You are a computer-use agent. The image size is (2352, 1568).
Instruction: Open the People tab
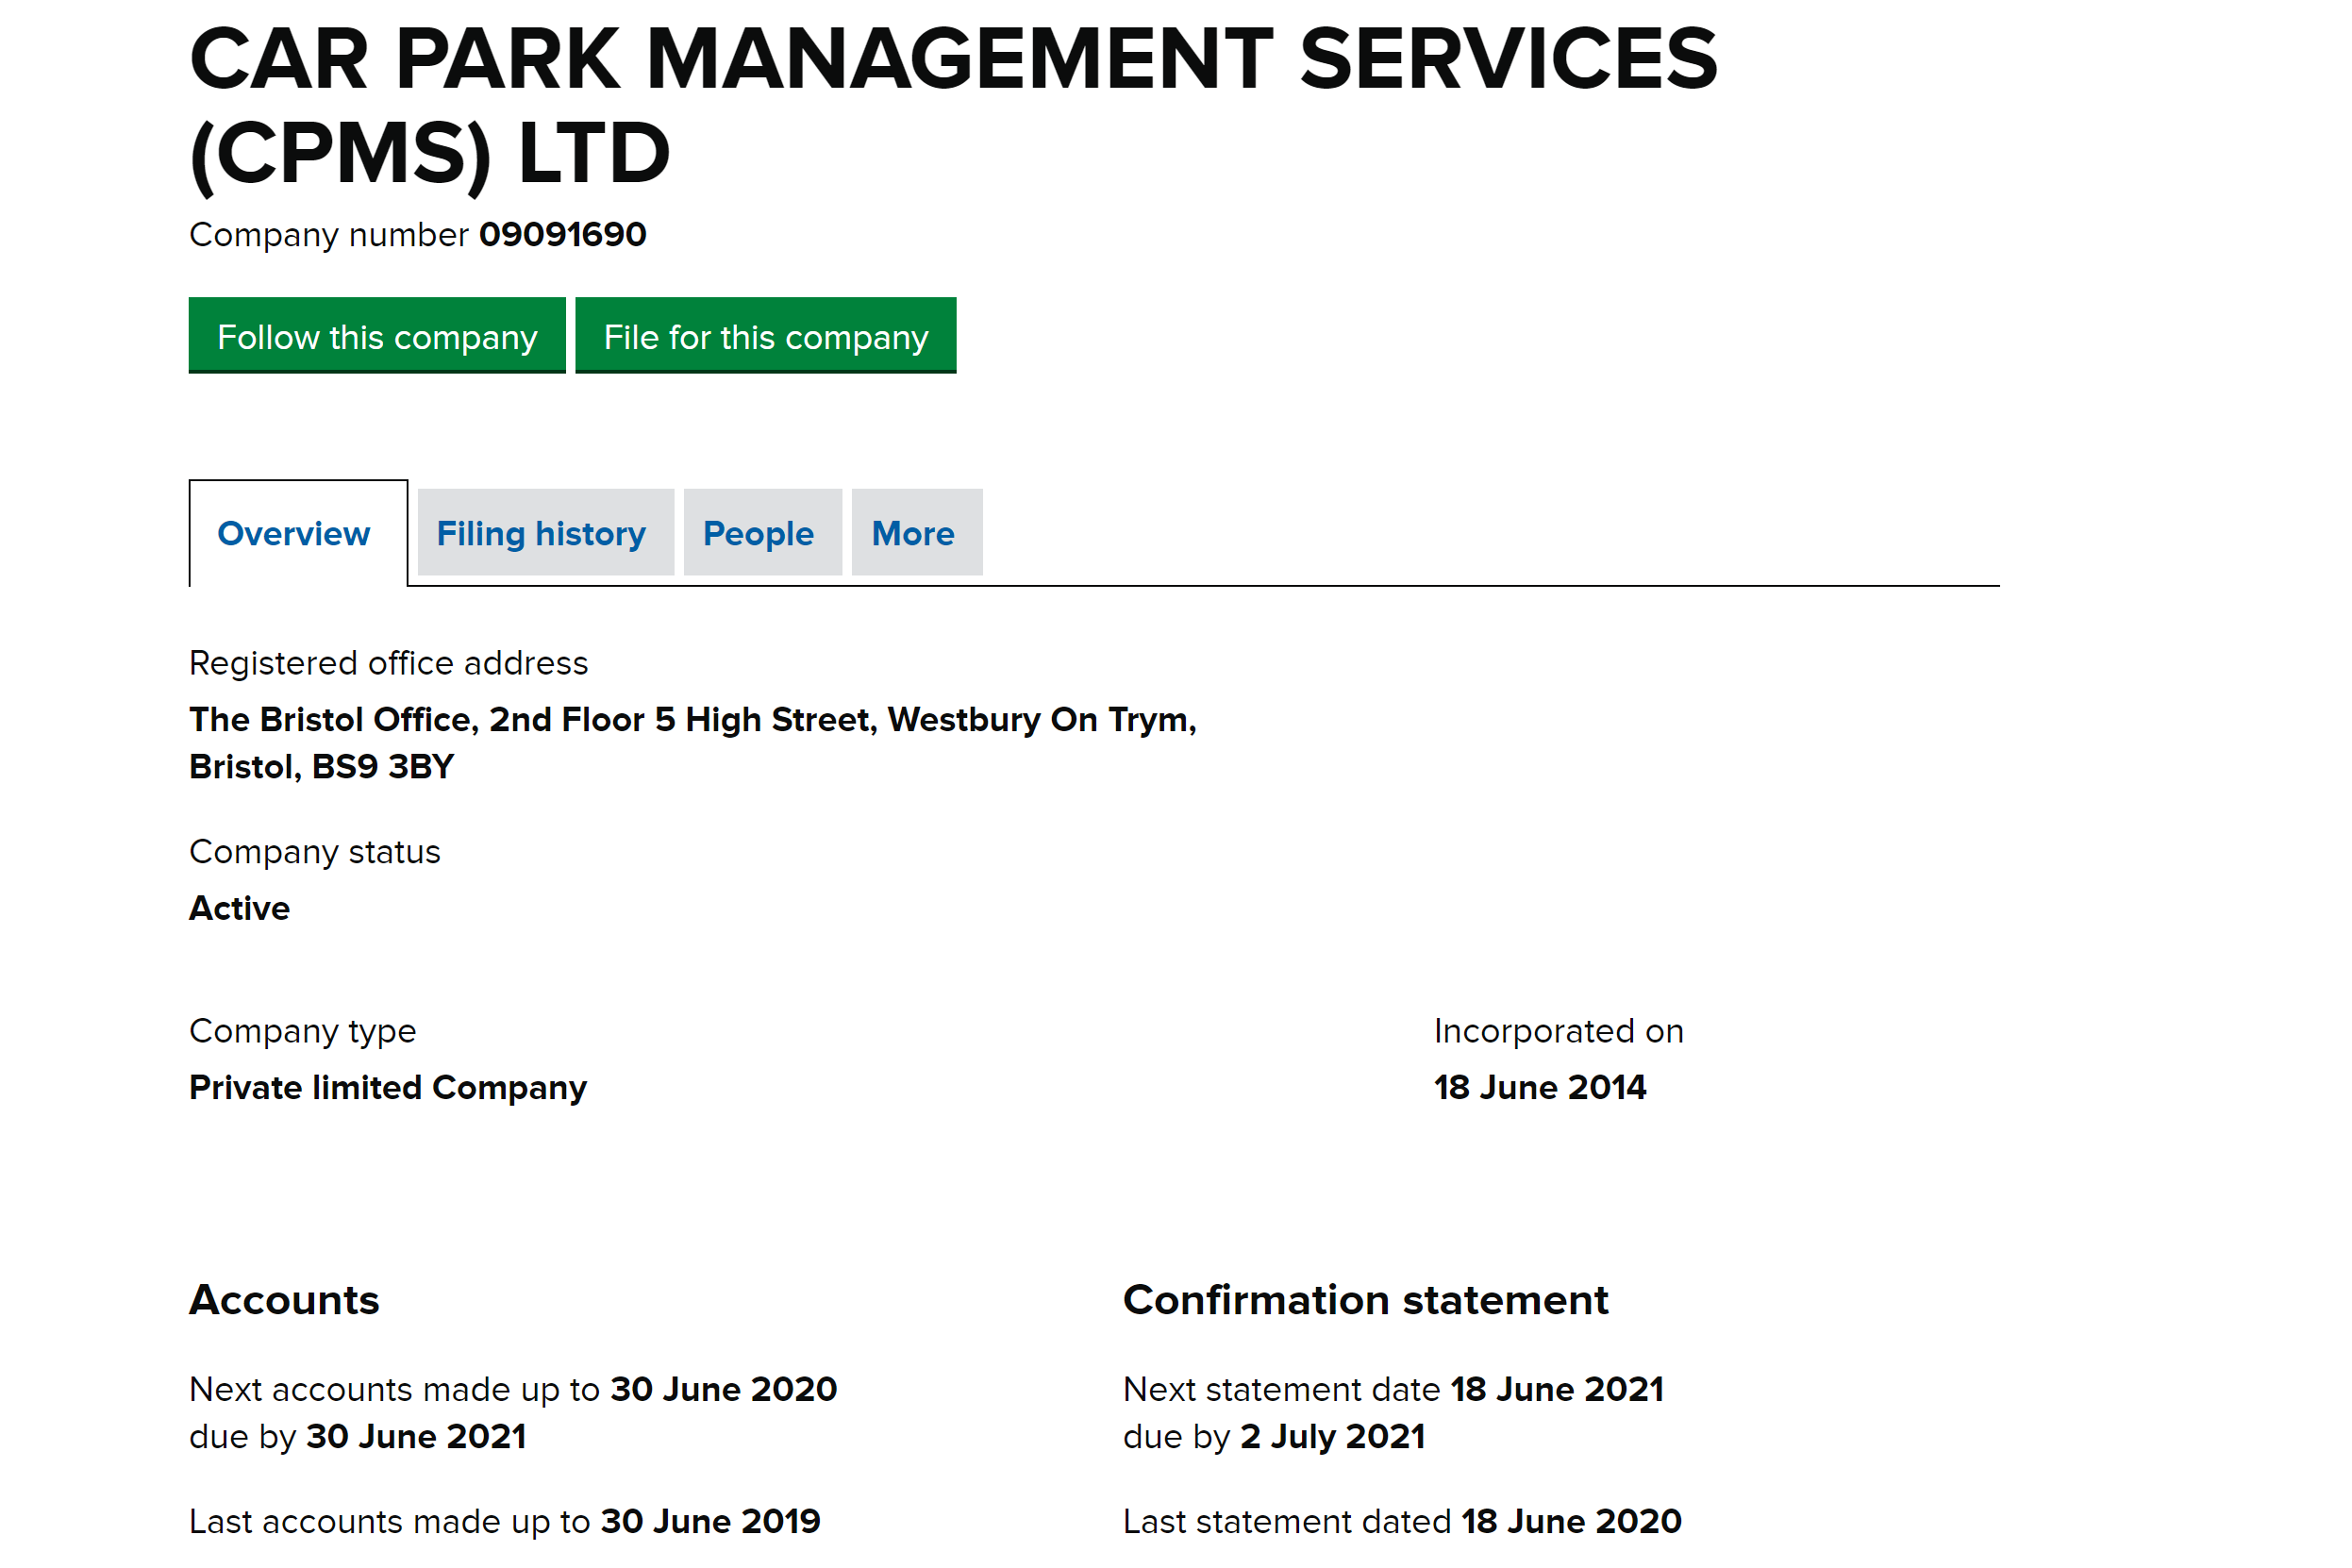click(763, 533)
